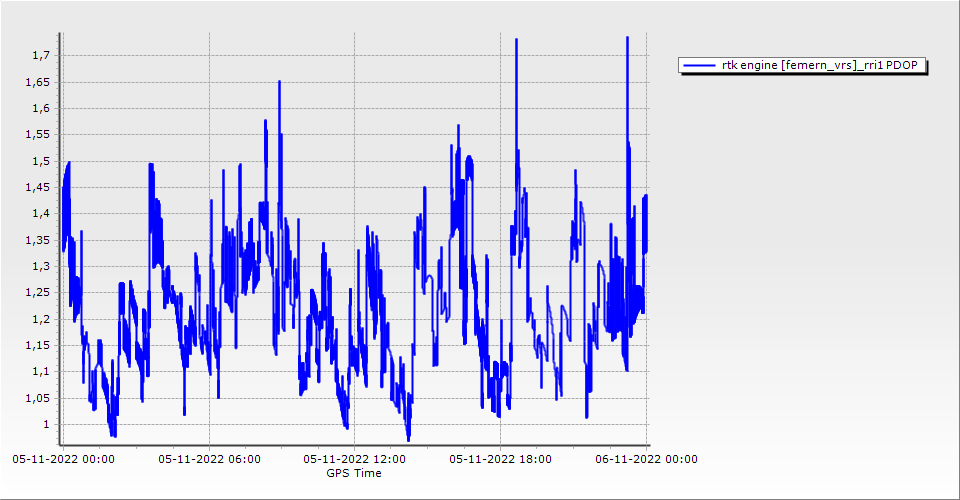Click the '1,25' y-axis tick label
Viewport: 960px width, 500px height.
(37, 293)
